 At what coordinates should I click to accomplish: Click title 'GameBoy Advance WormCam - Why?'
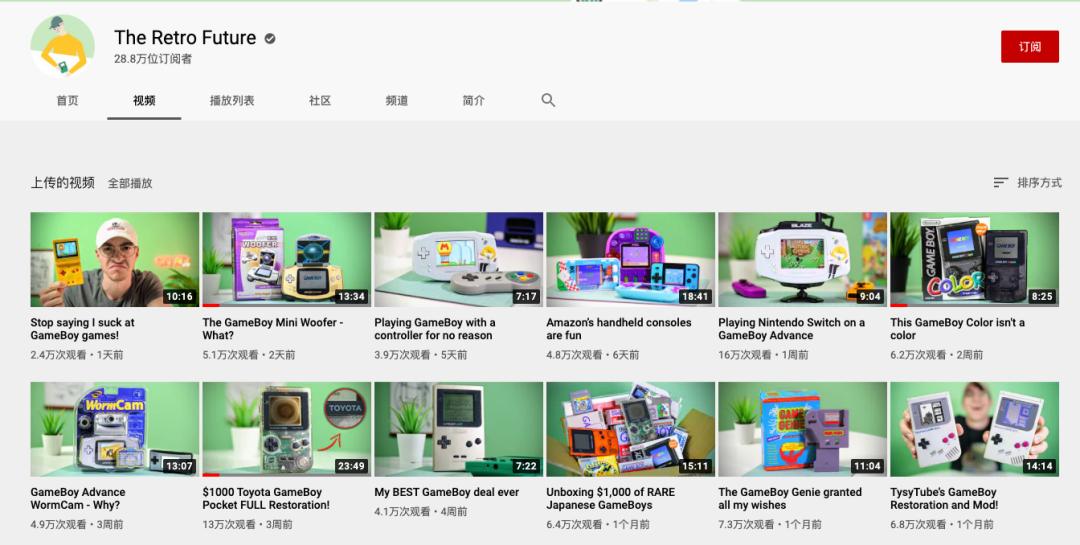click(78, 499)
